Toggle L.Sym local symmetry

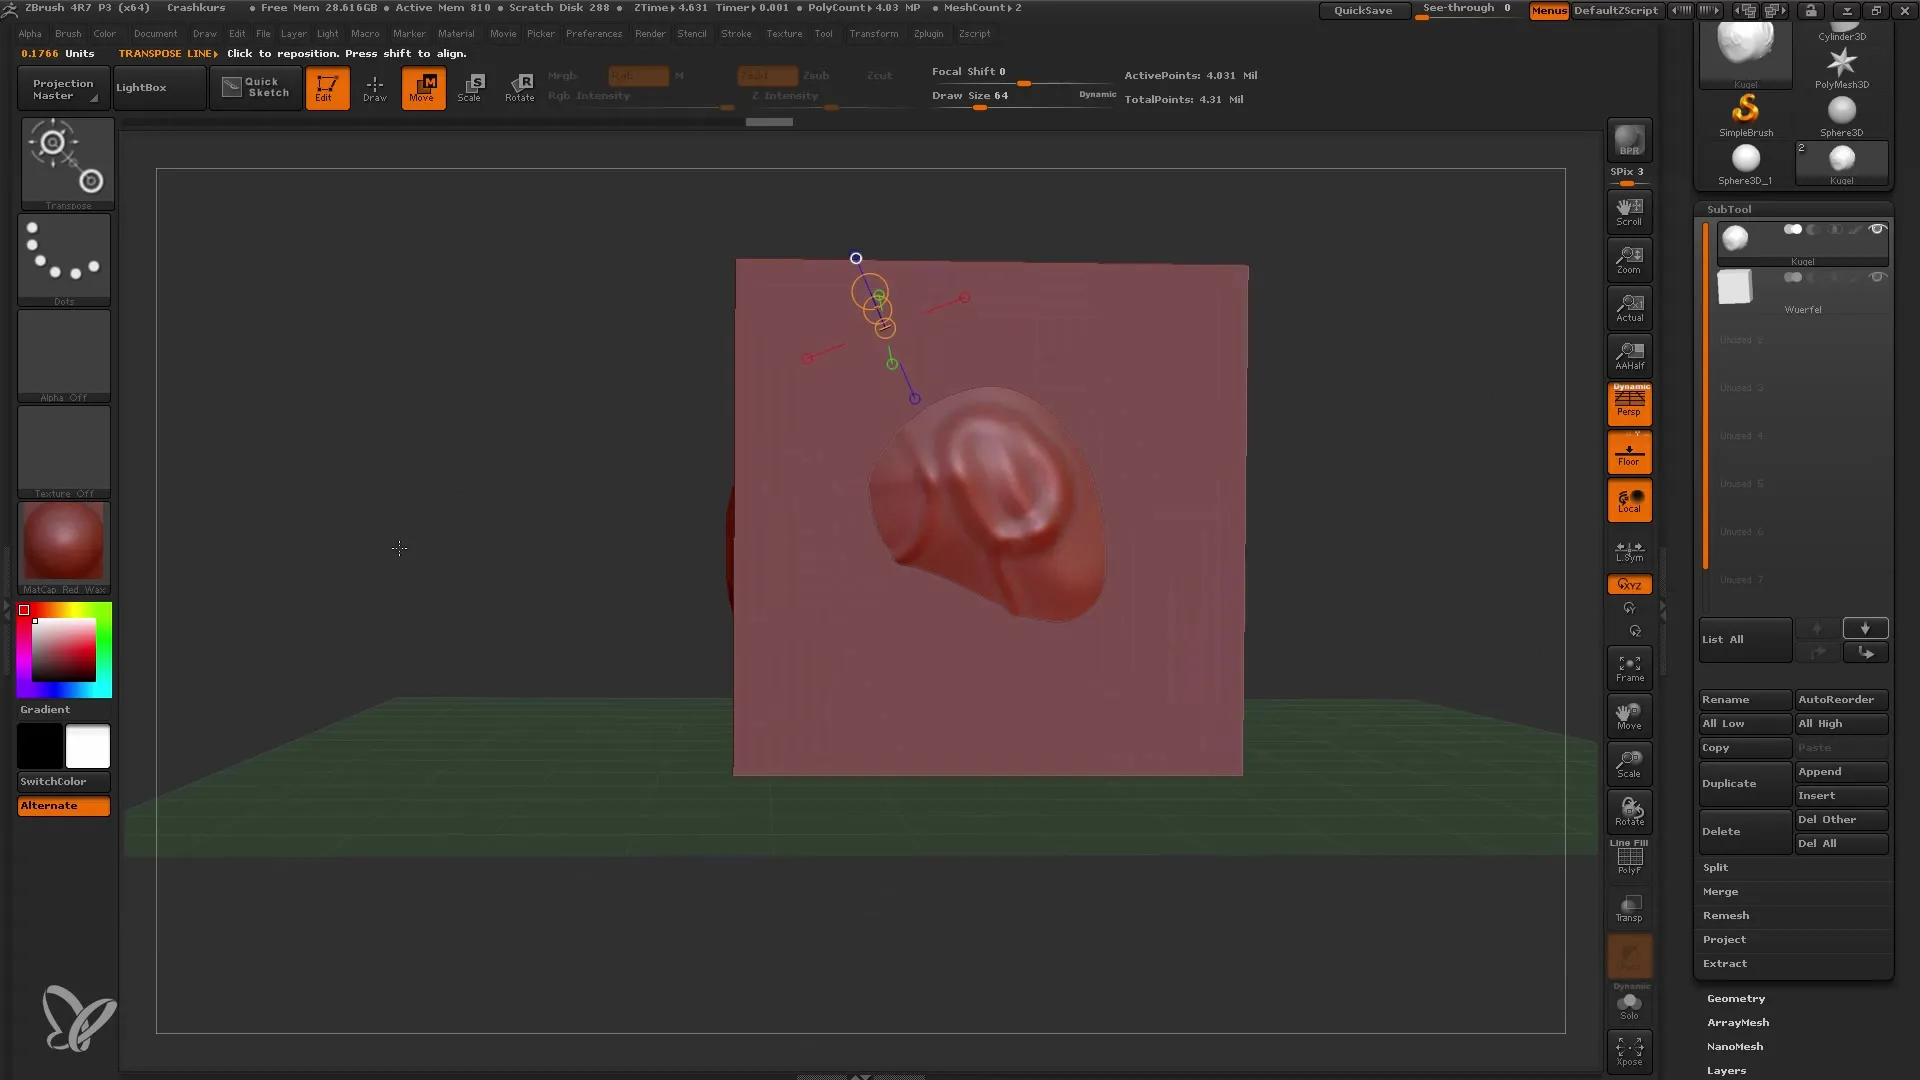click(1629, 551)
